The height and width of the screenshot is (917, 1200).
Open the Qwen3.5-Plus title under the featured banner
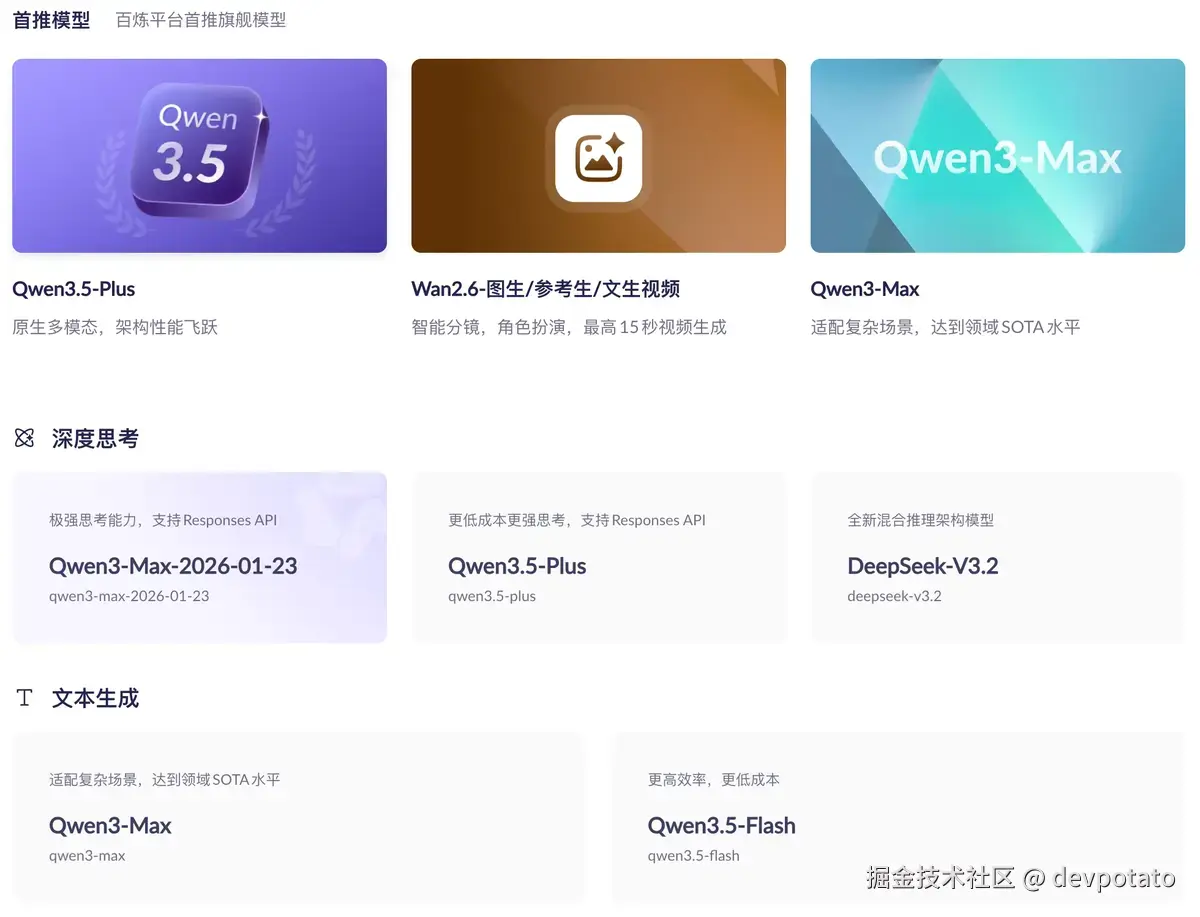click(x=73, y=289)
